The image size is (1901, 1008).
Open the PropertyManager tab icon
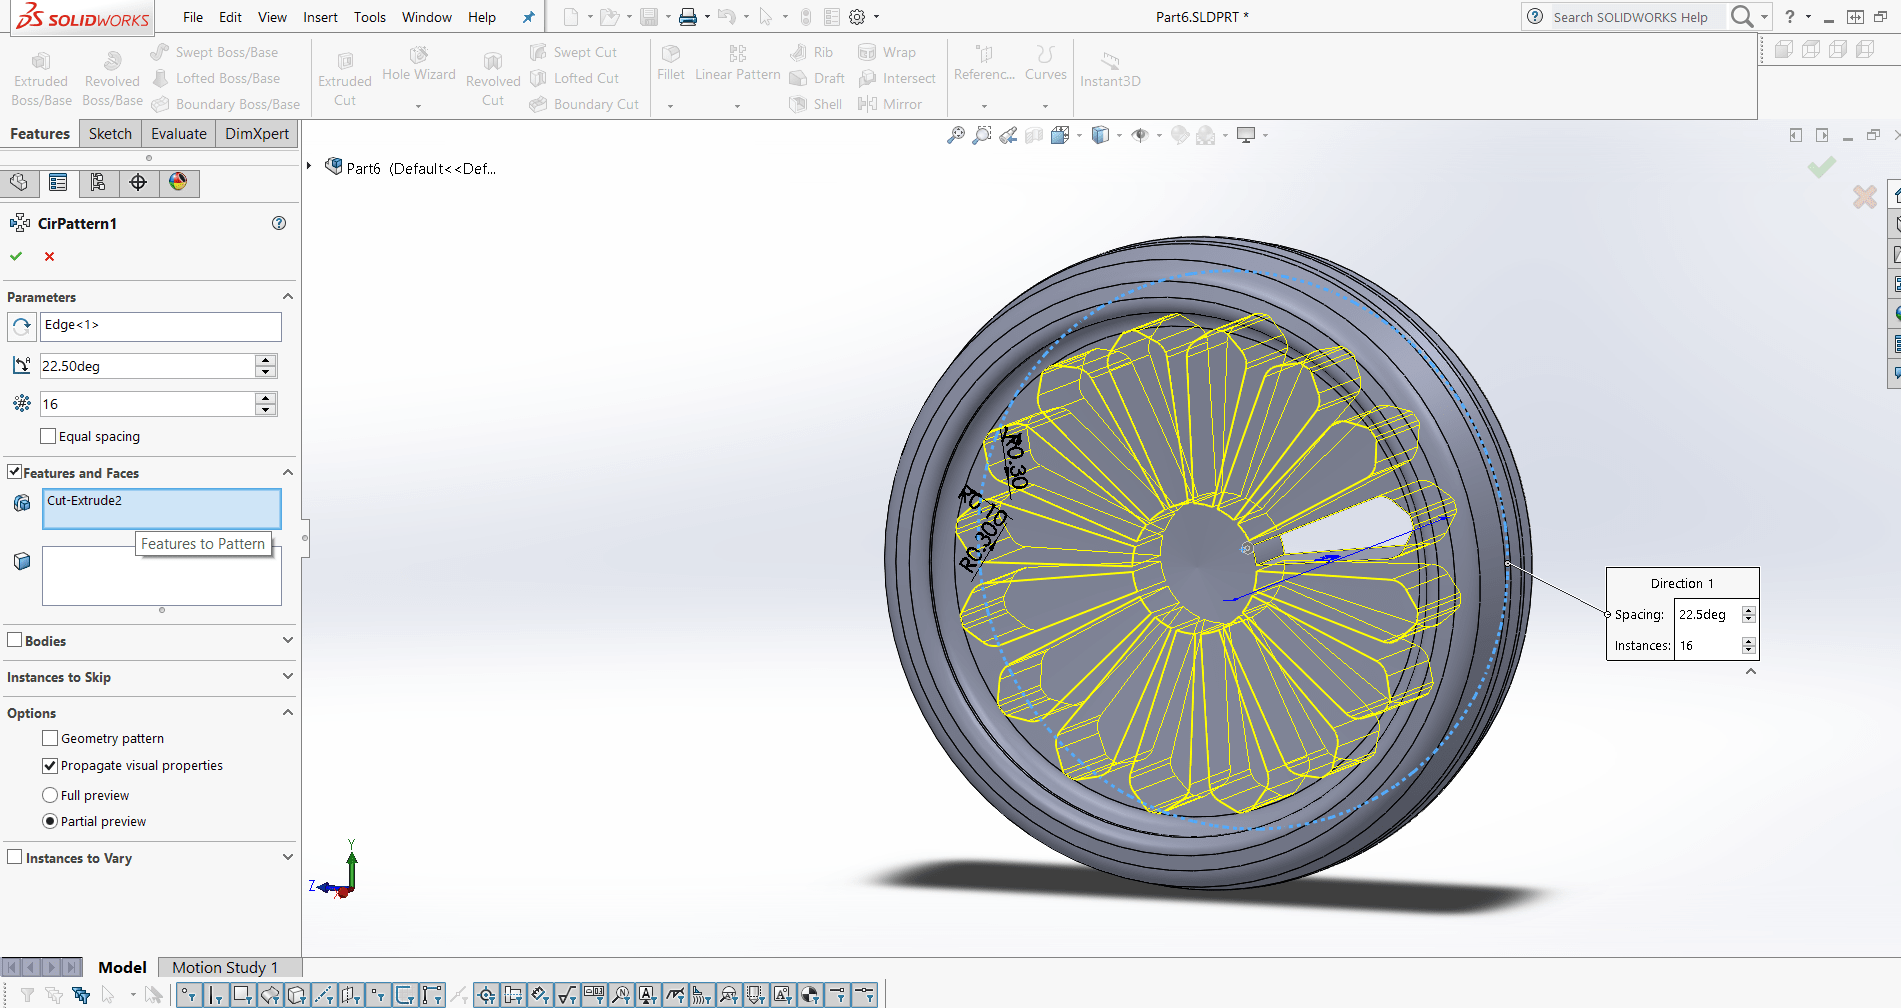pyautogui.click(x=58, y=182)
